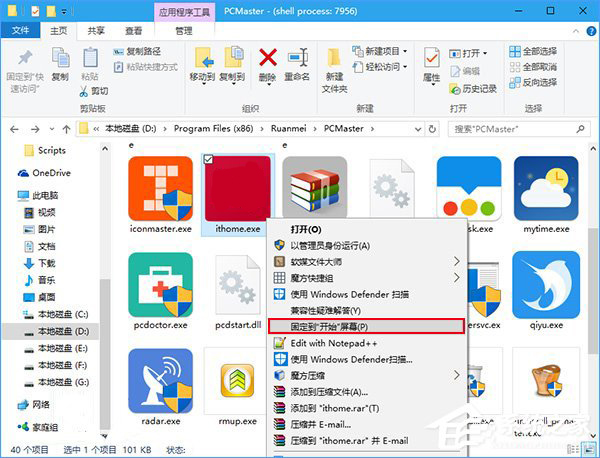Viewport: 600px width, 458px height.
Task: Open the Move to (移动到) menu
Action: pyautogui.click(x=203, y=66)
